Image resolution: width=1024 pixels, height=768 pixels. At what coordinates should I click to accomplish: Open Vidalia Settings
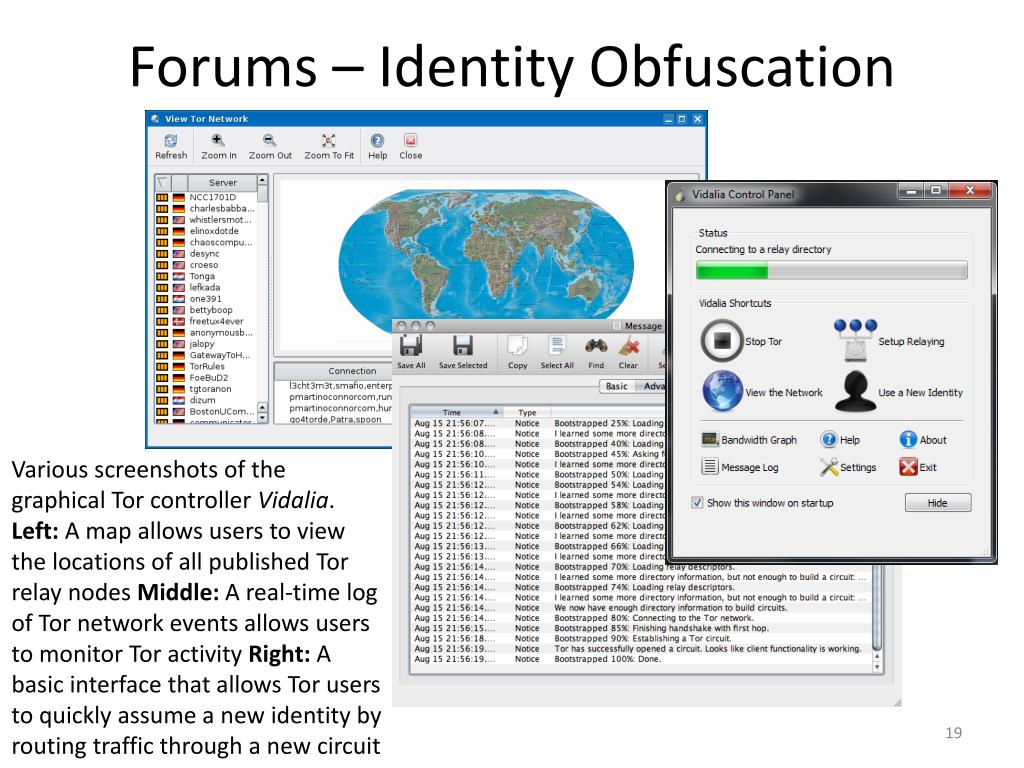coord(848,467)
